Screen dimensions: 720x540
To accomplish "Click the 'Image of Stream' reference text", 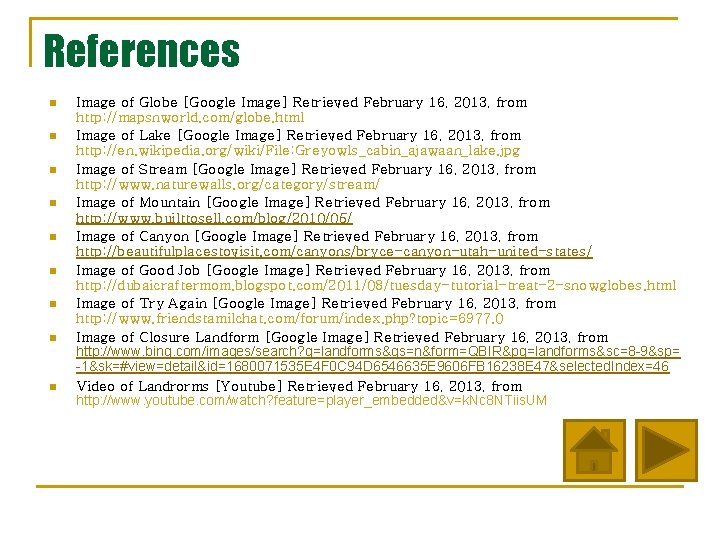I will (x=306, y=169).
